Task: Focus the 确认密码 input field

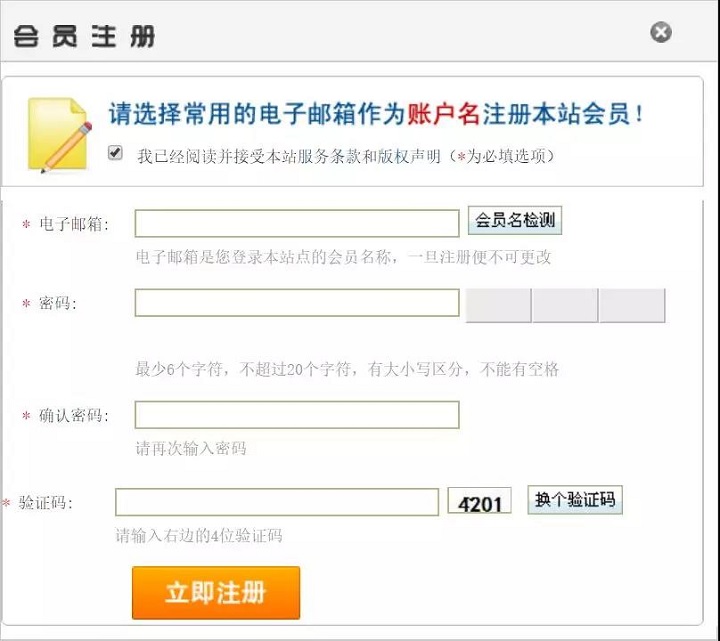Action: coord(297,415)
